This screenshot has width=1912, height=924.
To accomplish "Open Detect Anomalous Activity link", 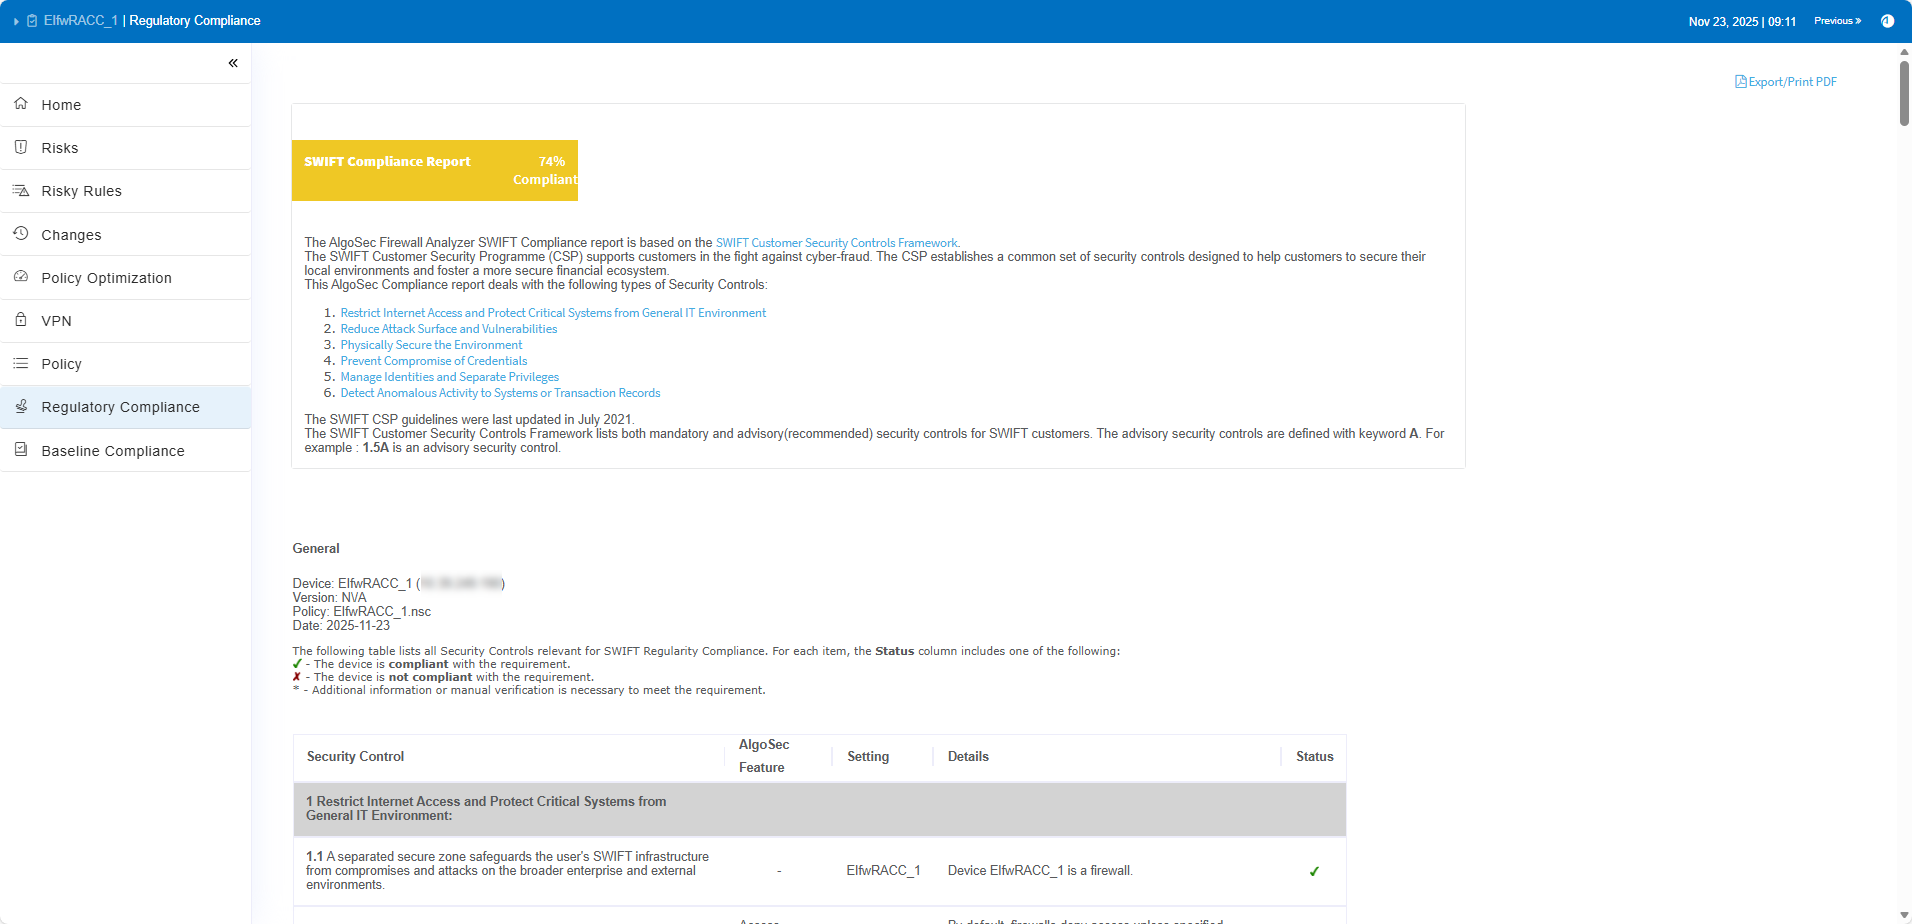I will coord(500,393).
